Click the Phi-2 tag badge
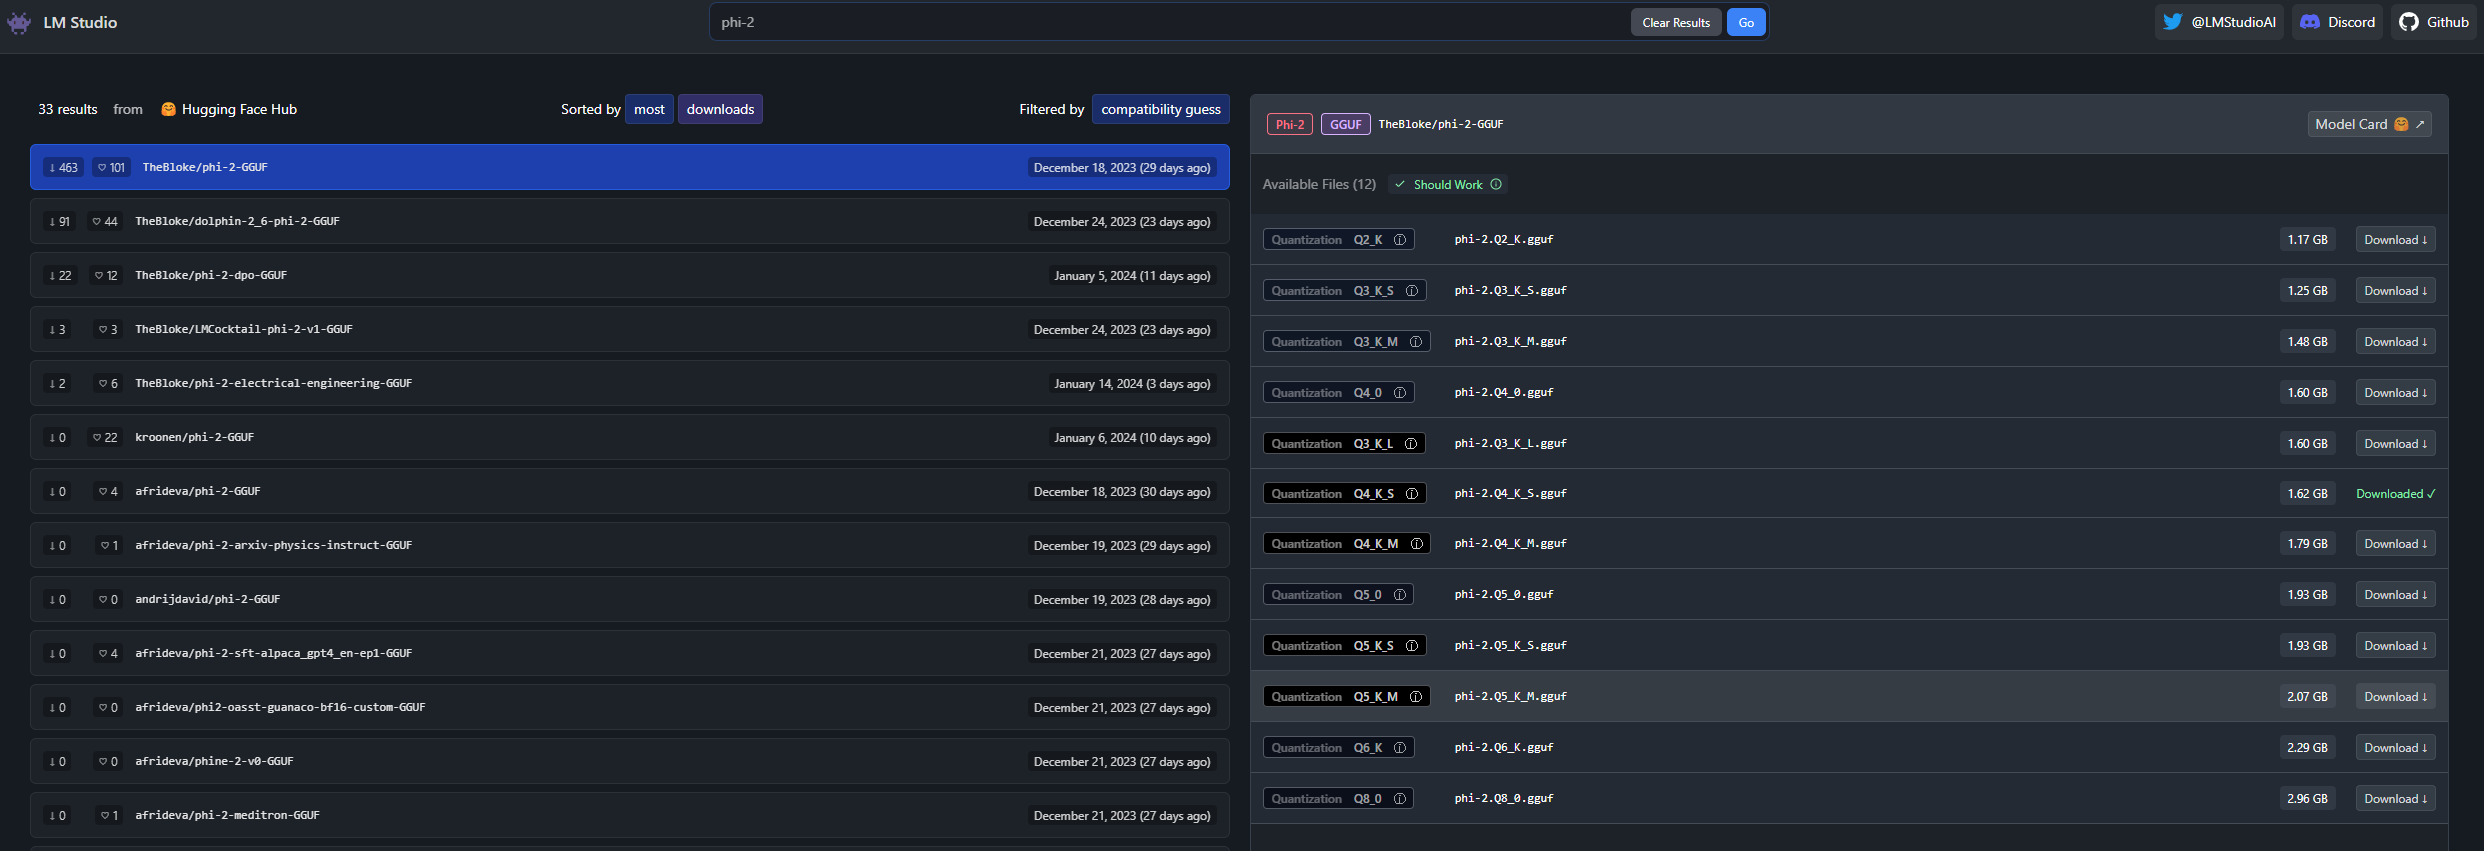Viewport: 2484px width, 851px height. tap(1290, 124)
